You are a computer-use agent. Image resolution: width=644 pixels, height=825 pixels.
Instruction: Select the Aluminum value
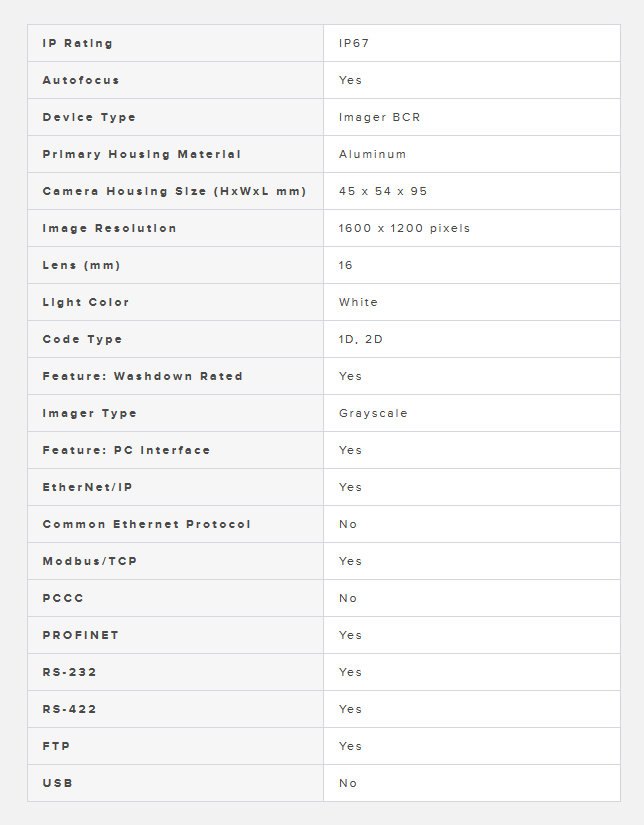(373, 155)
